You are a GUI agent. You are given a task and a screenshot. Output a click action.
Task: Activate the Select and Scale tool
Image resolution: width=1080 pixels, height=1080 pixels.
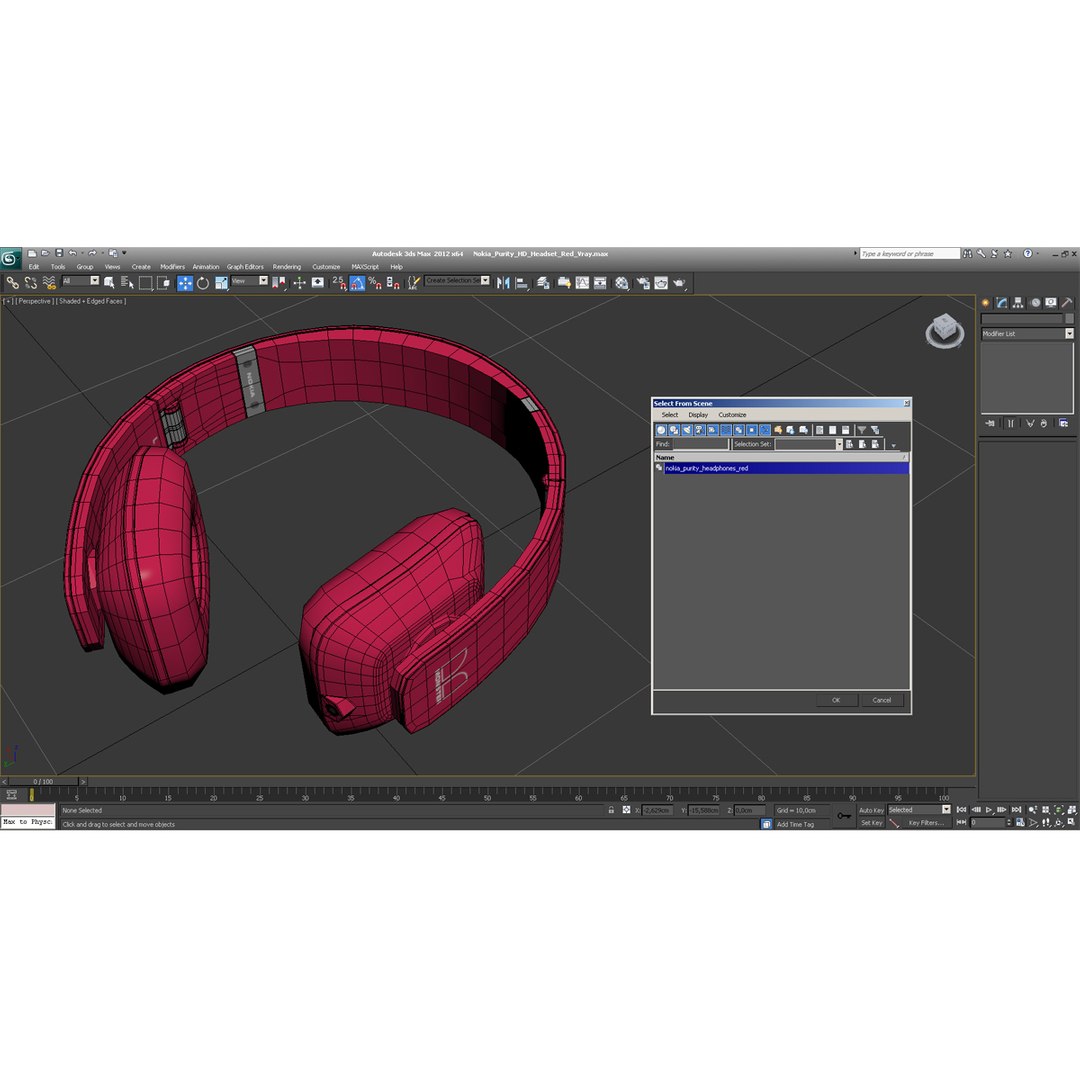(221, 282)
